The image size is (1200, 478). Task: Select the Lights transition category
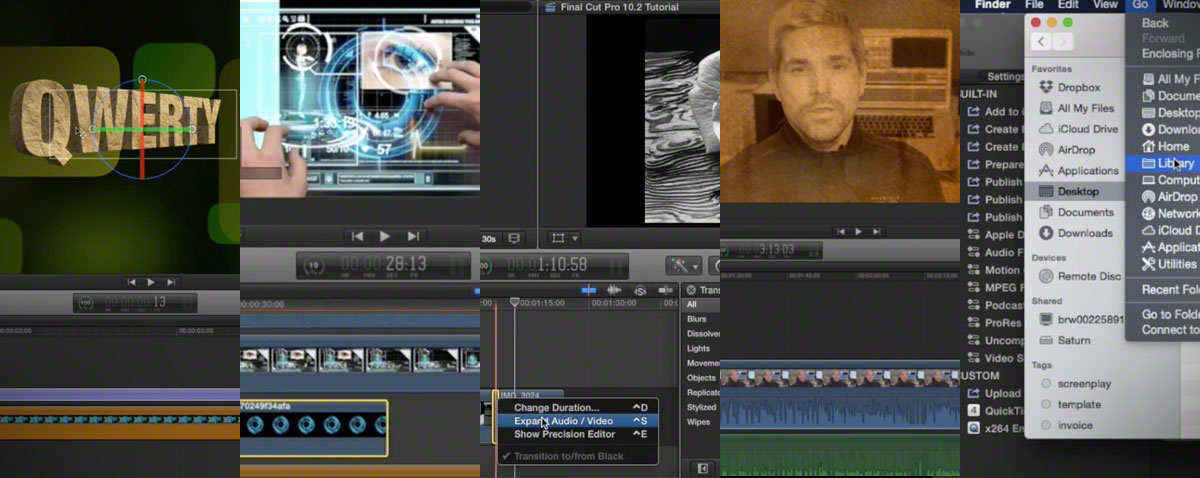pos(699,348)
